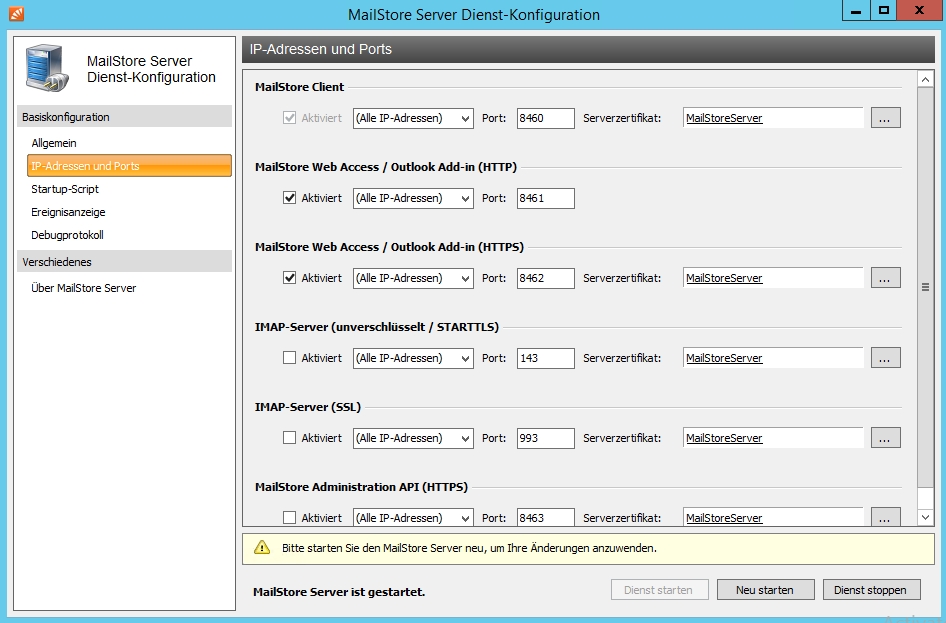Click the scrollbar down arrow
946x623 pixels.
point(925,517)
